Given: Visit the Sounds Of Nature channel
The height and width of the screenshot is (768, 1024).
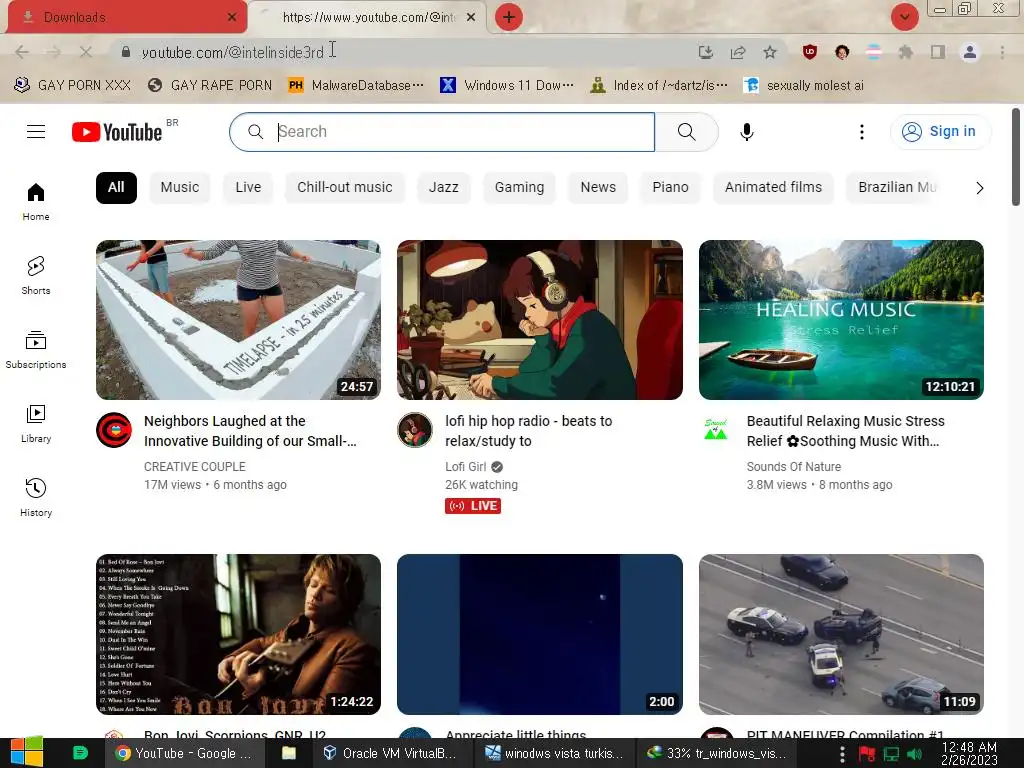Looking at the screenshot, I should click(x=793, y=467).
